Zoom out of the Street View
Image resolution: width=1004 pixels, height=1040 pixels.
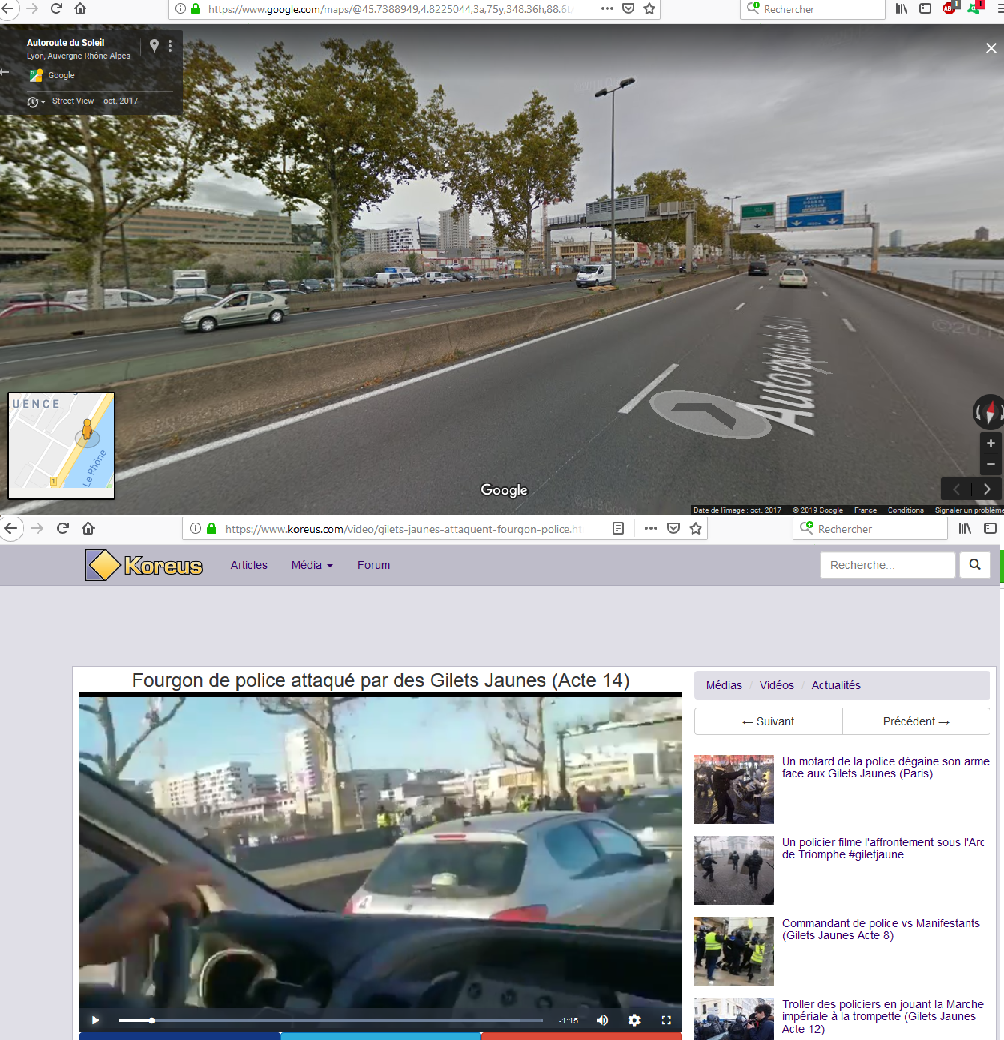990,464
